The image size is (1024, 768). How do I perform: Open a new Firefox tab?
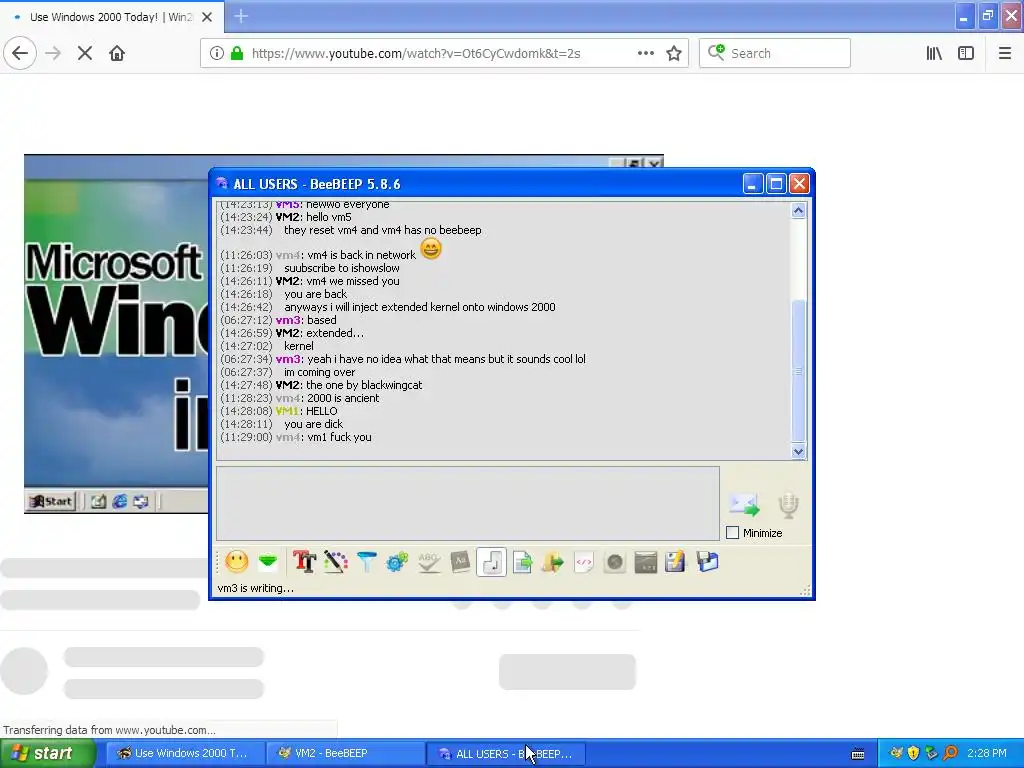(x=241, y=17)
